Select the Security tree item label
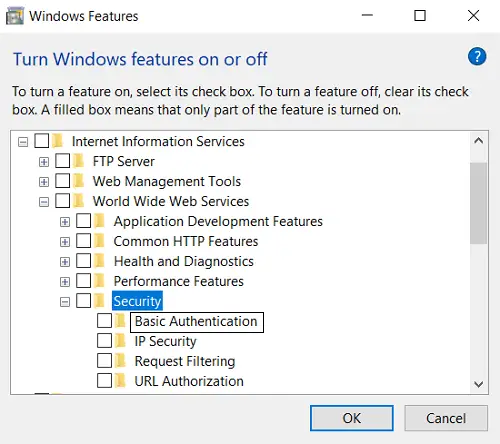 [137, 301]
